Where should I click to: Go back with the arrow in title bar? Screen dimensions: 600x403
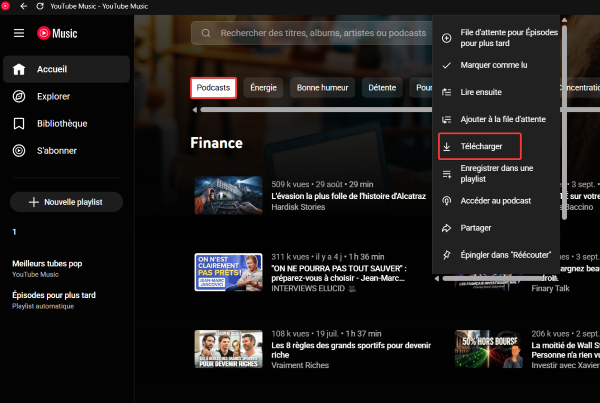(24, 6)
